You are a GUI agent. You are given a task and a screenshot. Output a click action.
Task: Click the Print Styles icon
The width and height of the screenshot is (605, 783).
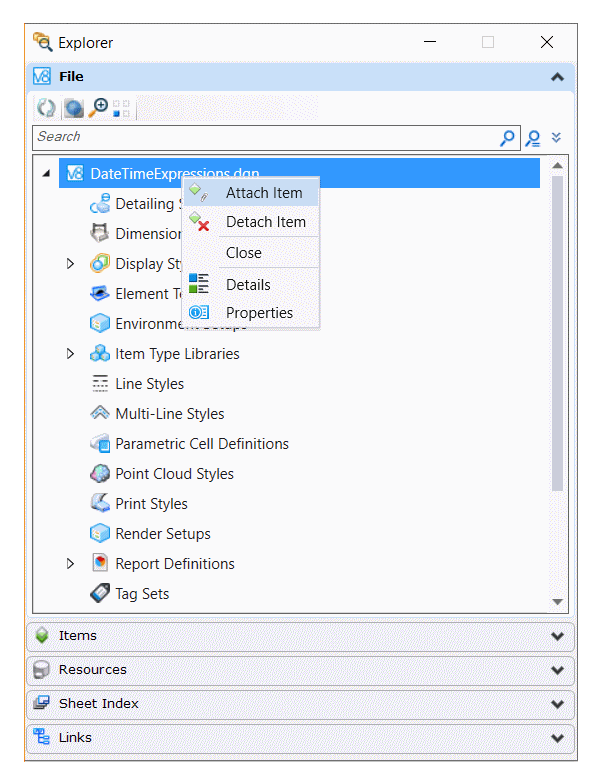click(x=100, y=503)
